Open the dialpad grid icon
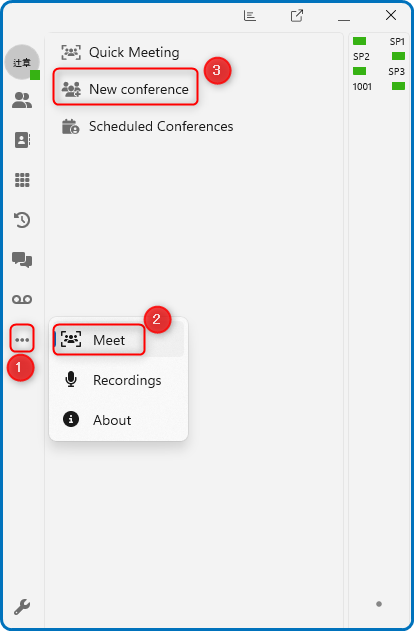Viewport: 414px width, 631px height. 22,180
